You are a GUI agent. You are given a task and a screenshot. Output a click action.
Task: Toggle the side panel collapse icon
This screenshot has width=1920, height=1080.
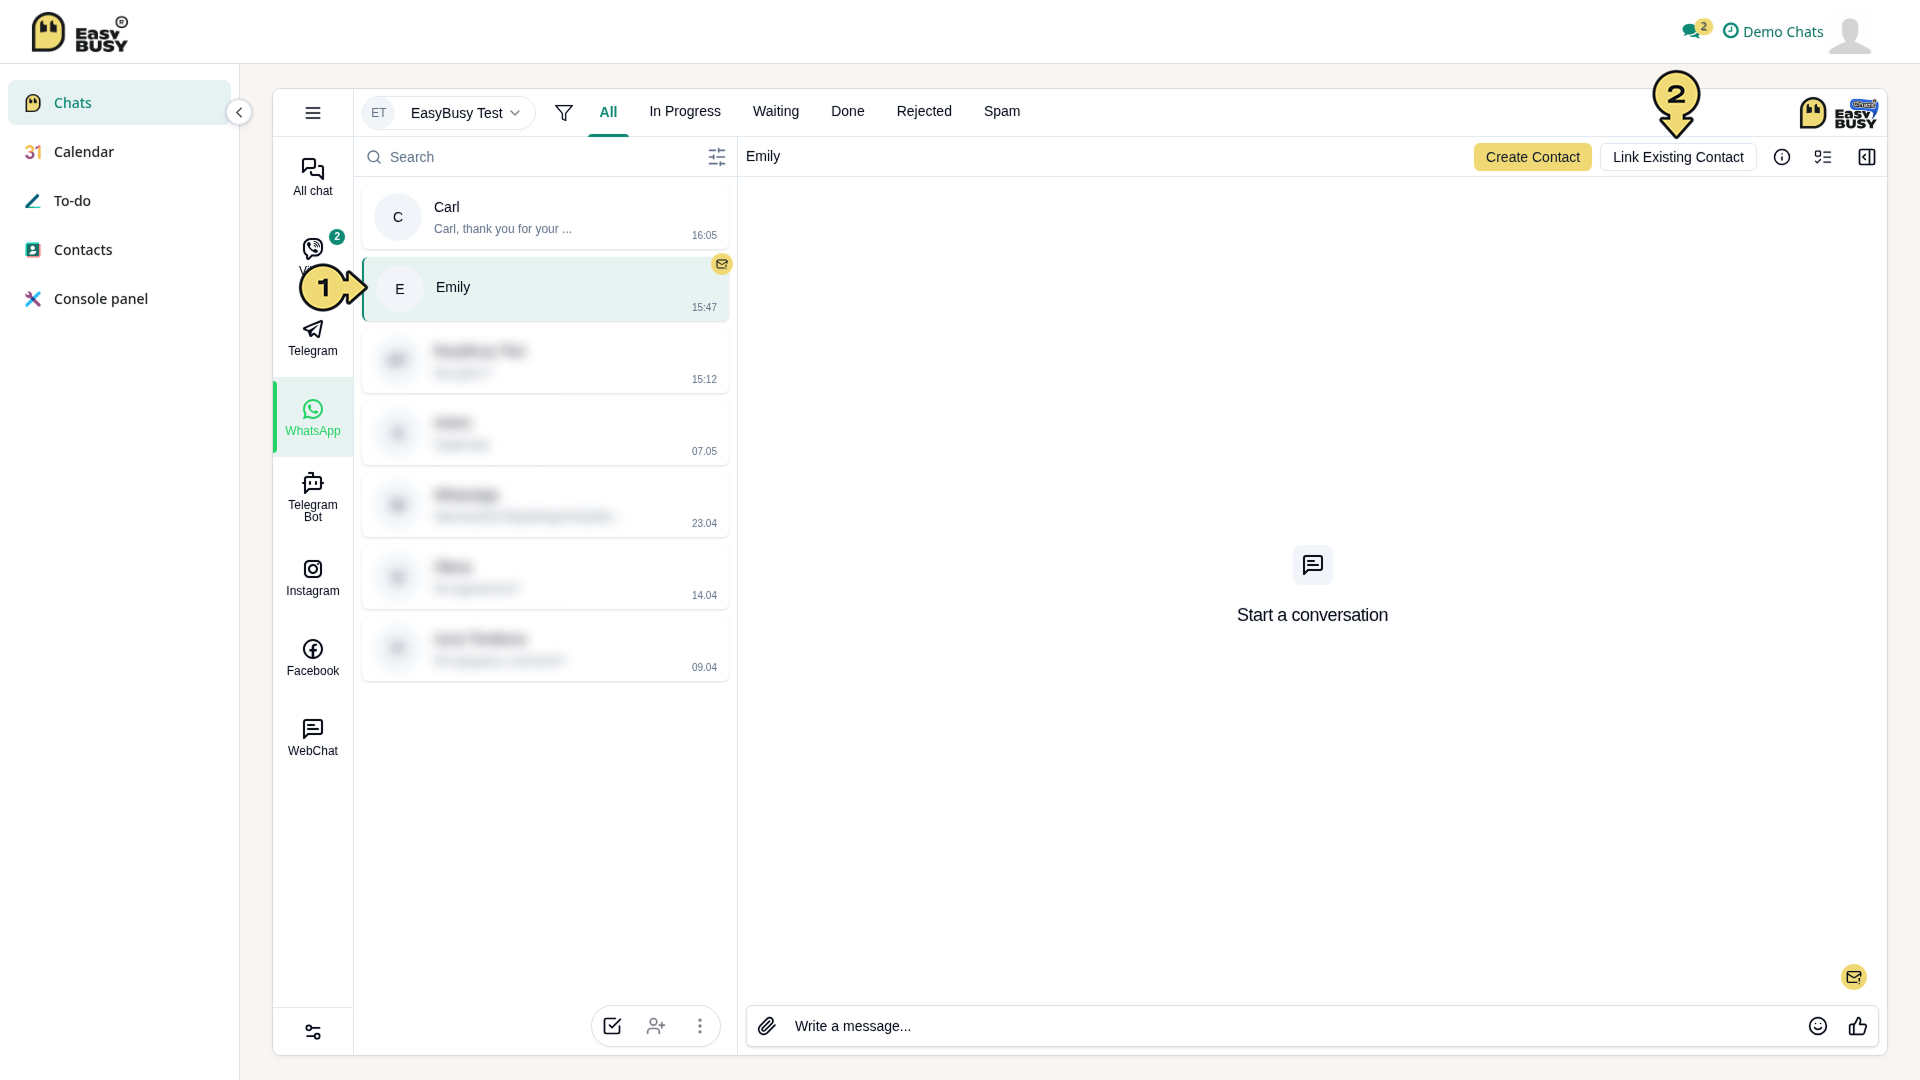pyautogui.click(x=1867, y=157)
